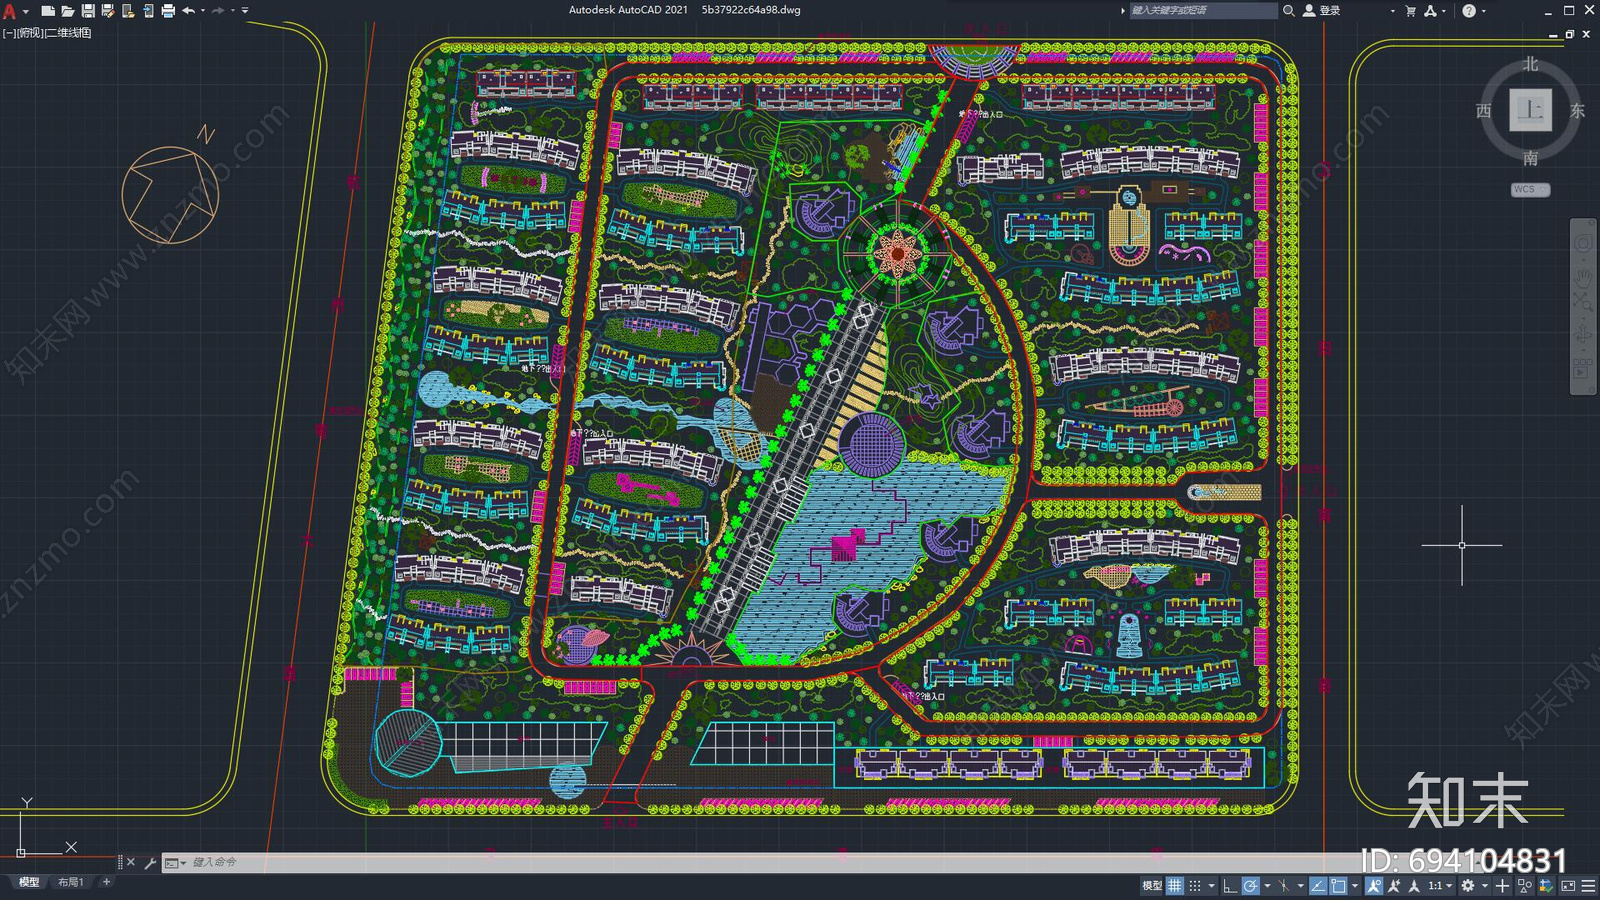Toggle snap mode dots in status bar
This screenshot has width=1600, height=900.
click(1195, 886)
